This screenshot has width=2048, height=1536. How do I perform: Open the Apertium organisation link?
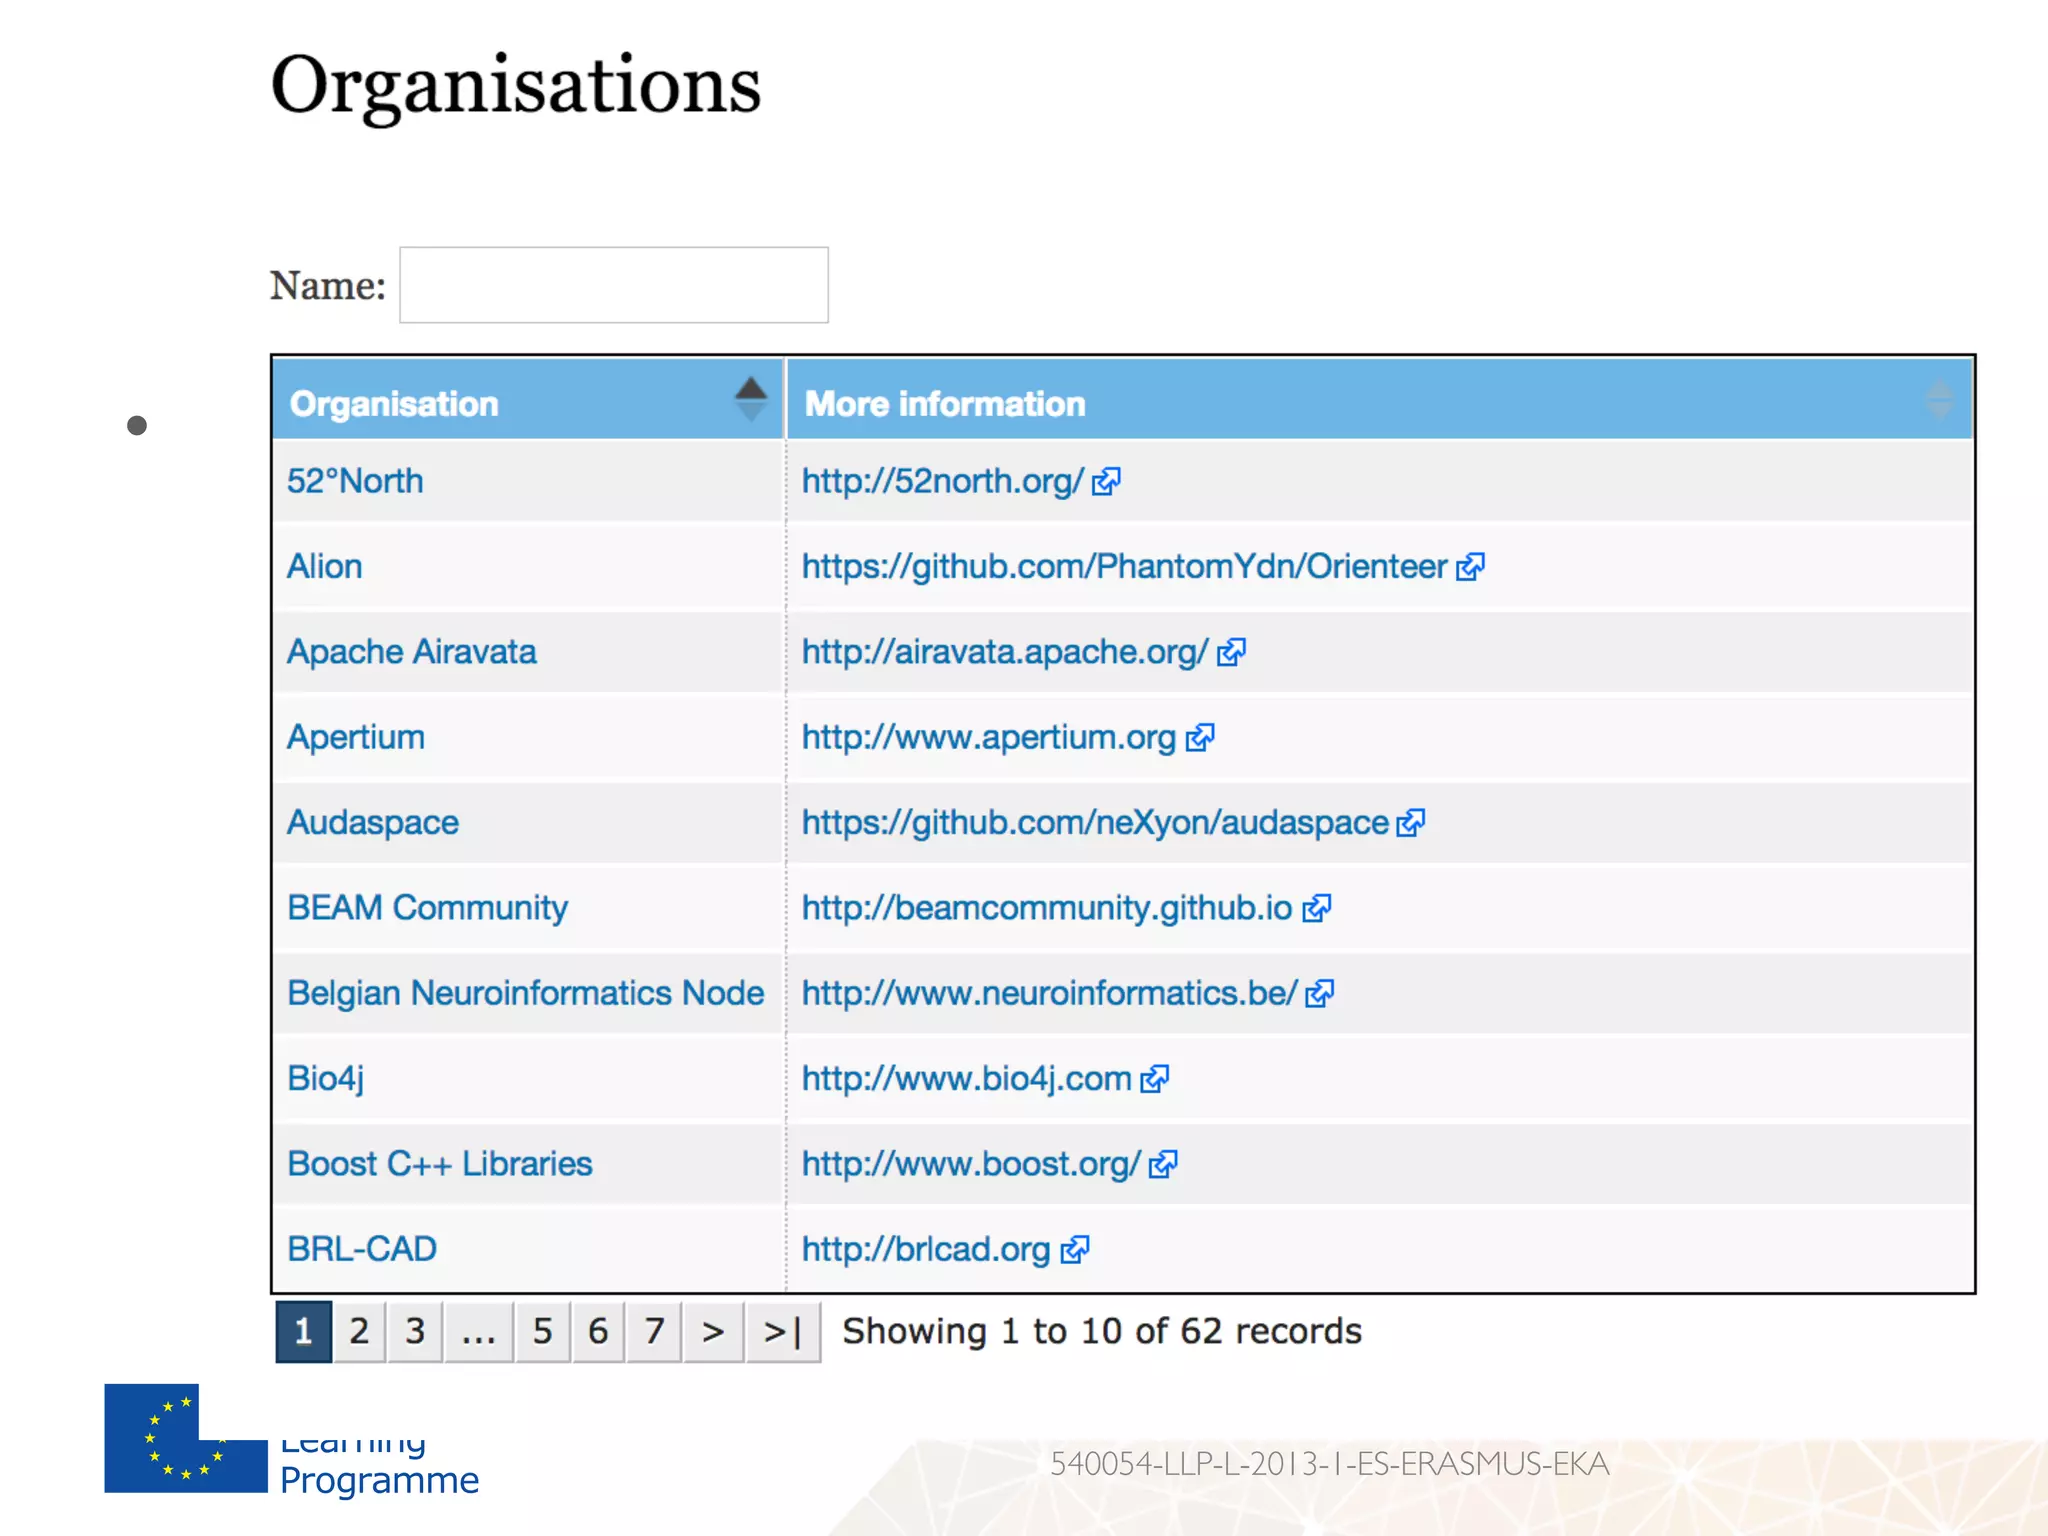pyautogui.click(x=356, y=738)
